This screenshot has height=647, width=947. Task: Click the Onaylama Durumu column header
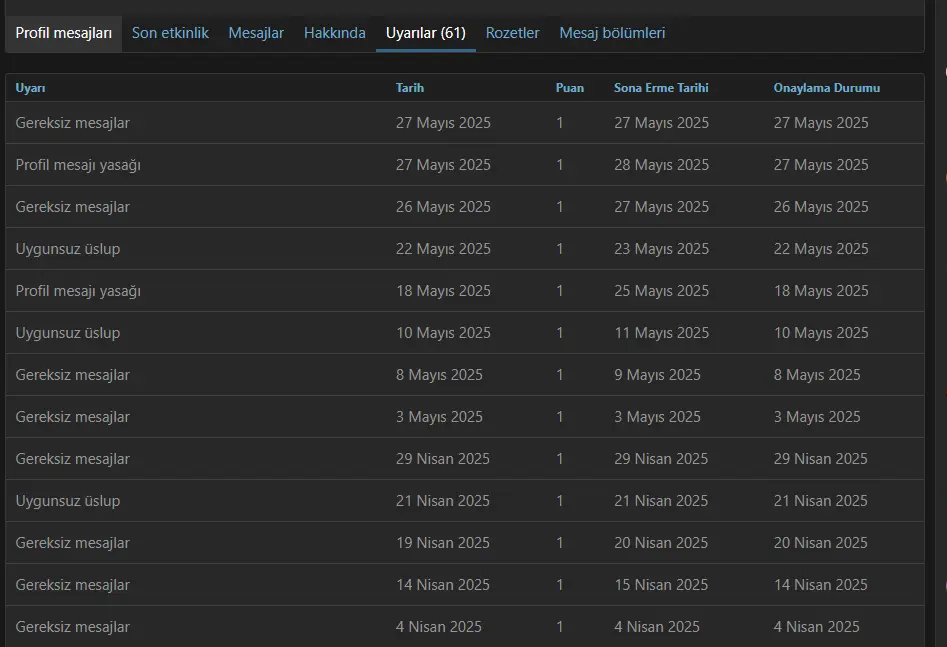[826, 88]
